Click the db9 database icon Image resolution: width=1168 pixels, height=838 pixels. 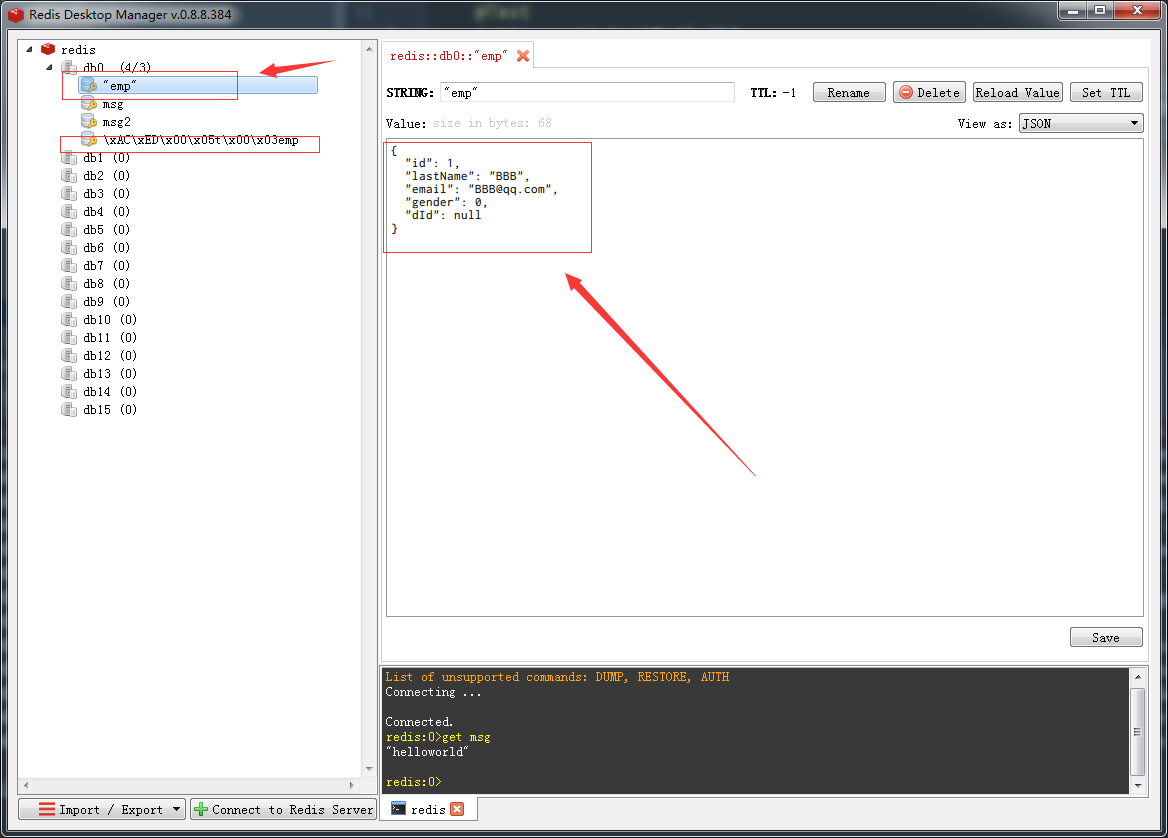[x=69, y=302]
